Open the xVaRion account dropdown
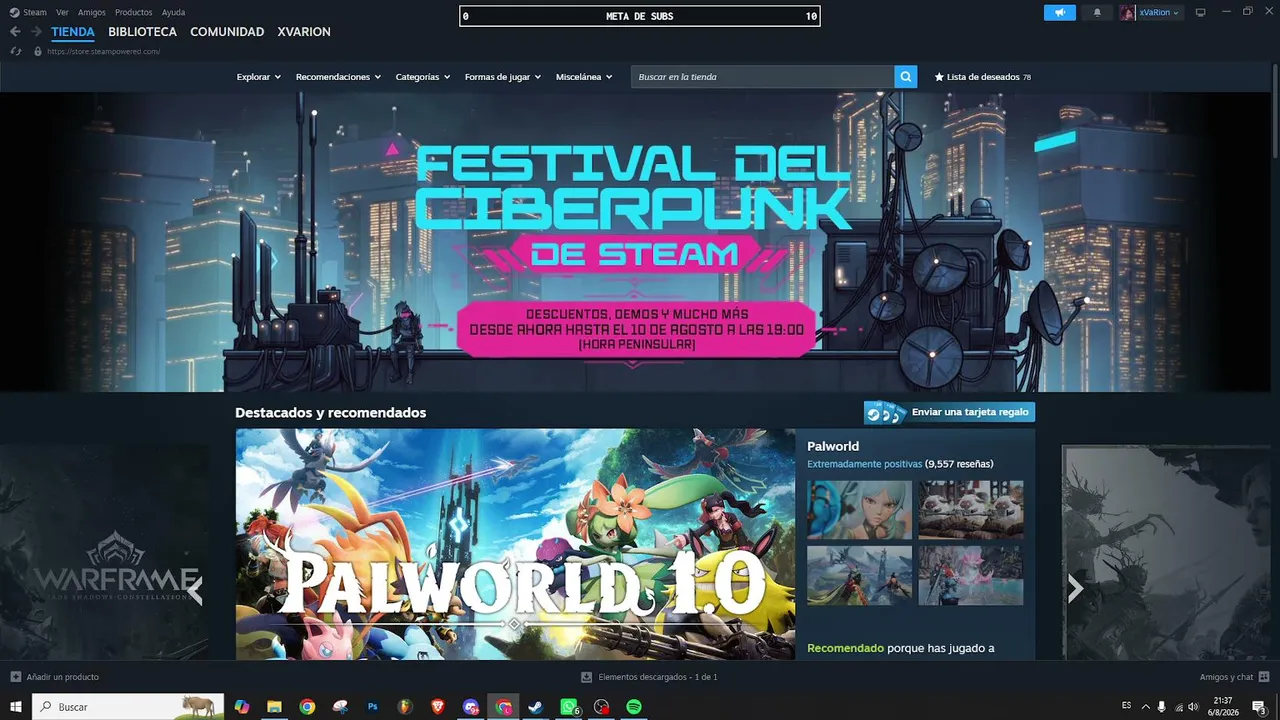Screen dimensions: 1280x720 (1160, 13)
